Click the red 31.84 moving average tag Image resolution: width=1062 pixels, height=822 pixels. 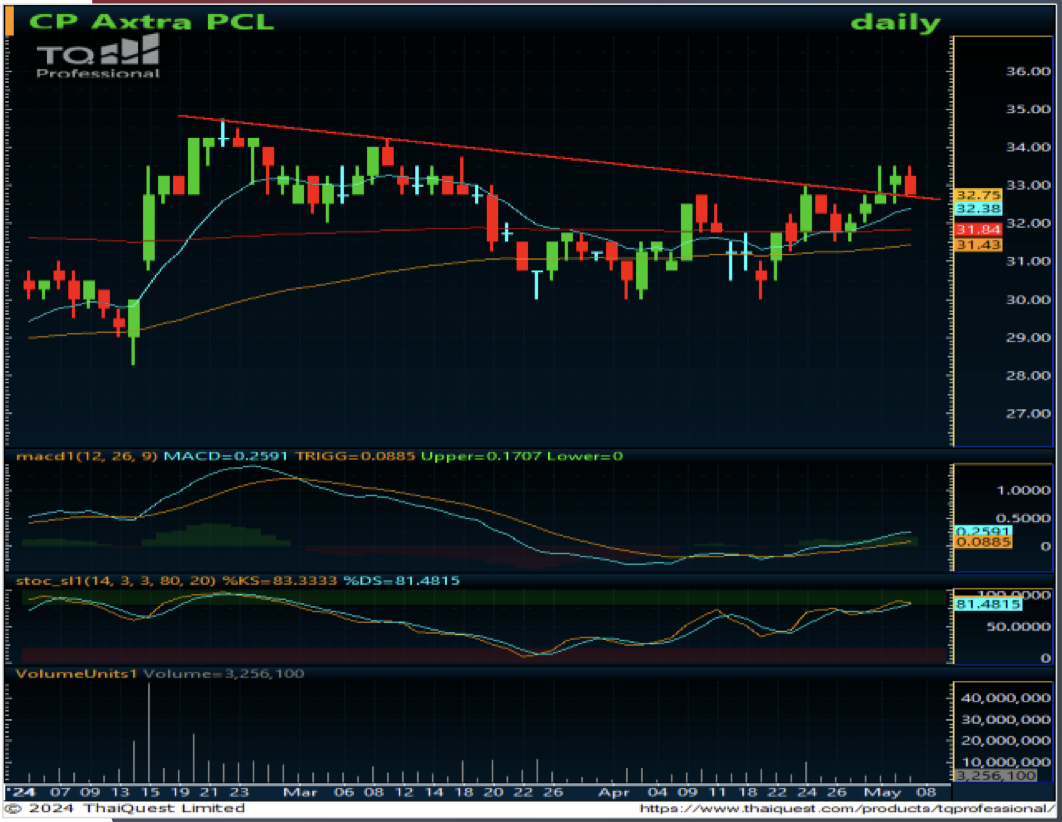[978, 230]
